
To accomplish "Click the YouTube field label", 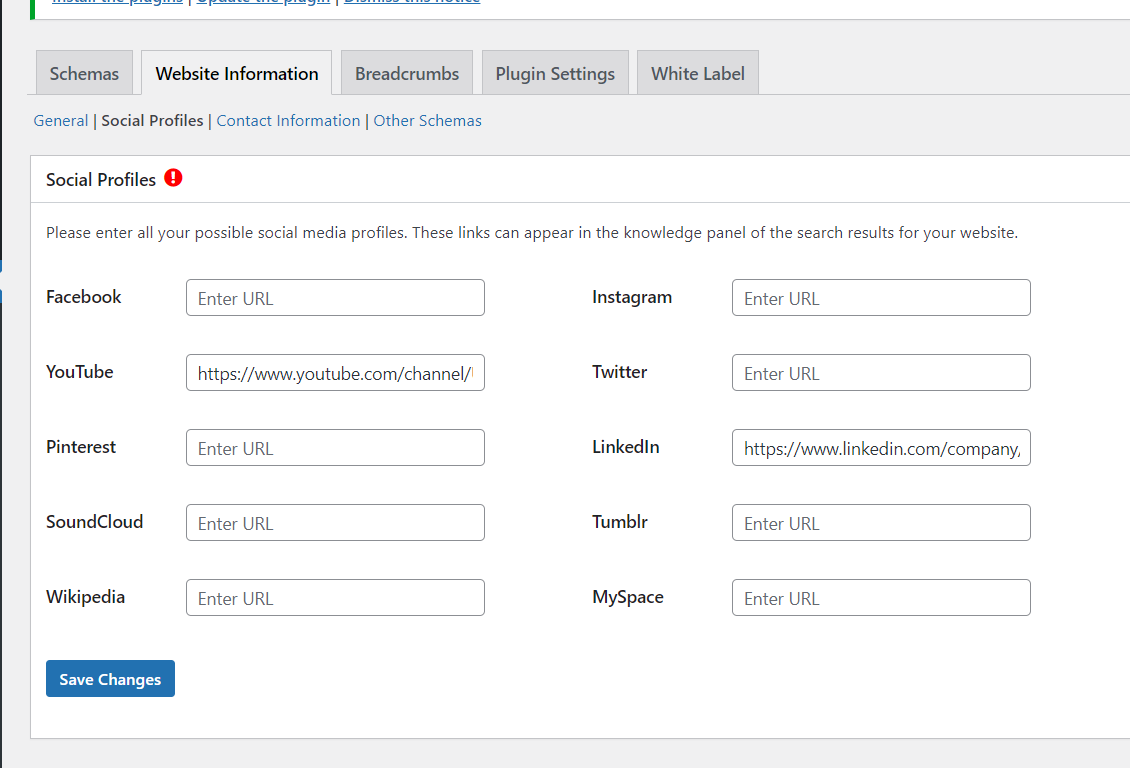I will pyautogui.click(x=80, y=372).
